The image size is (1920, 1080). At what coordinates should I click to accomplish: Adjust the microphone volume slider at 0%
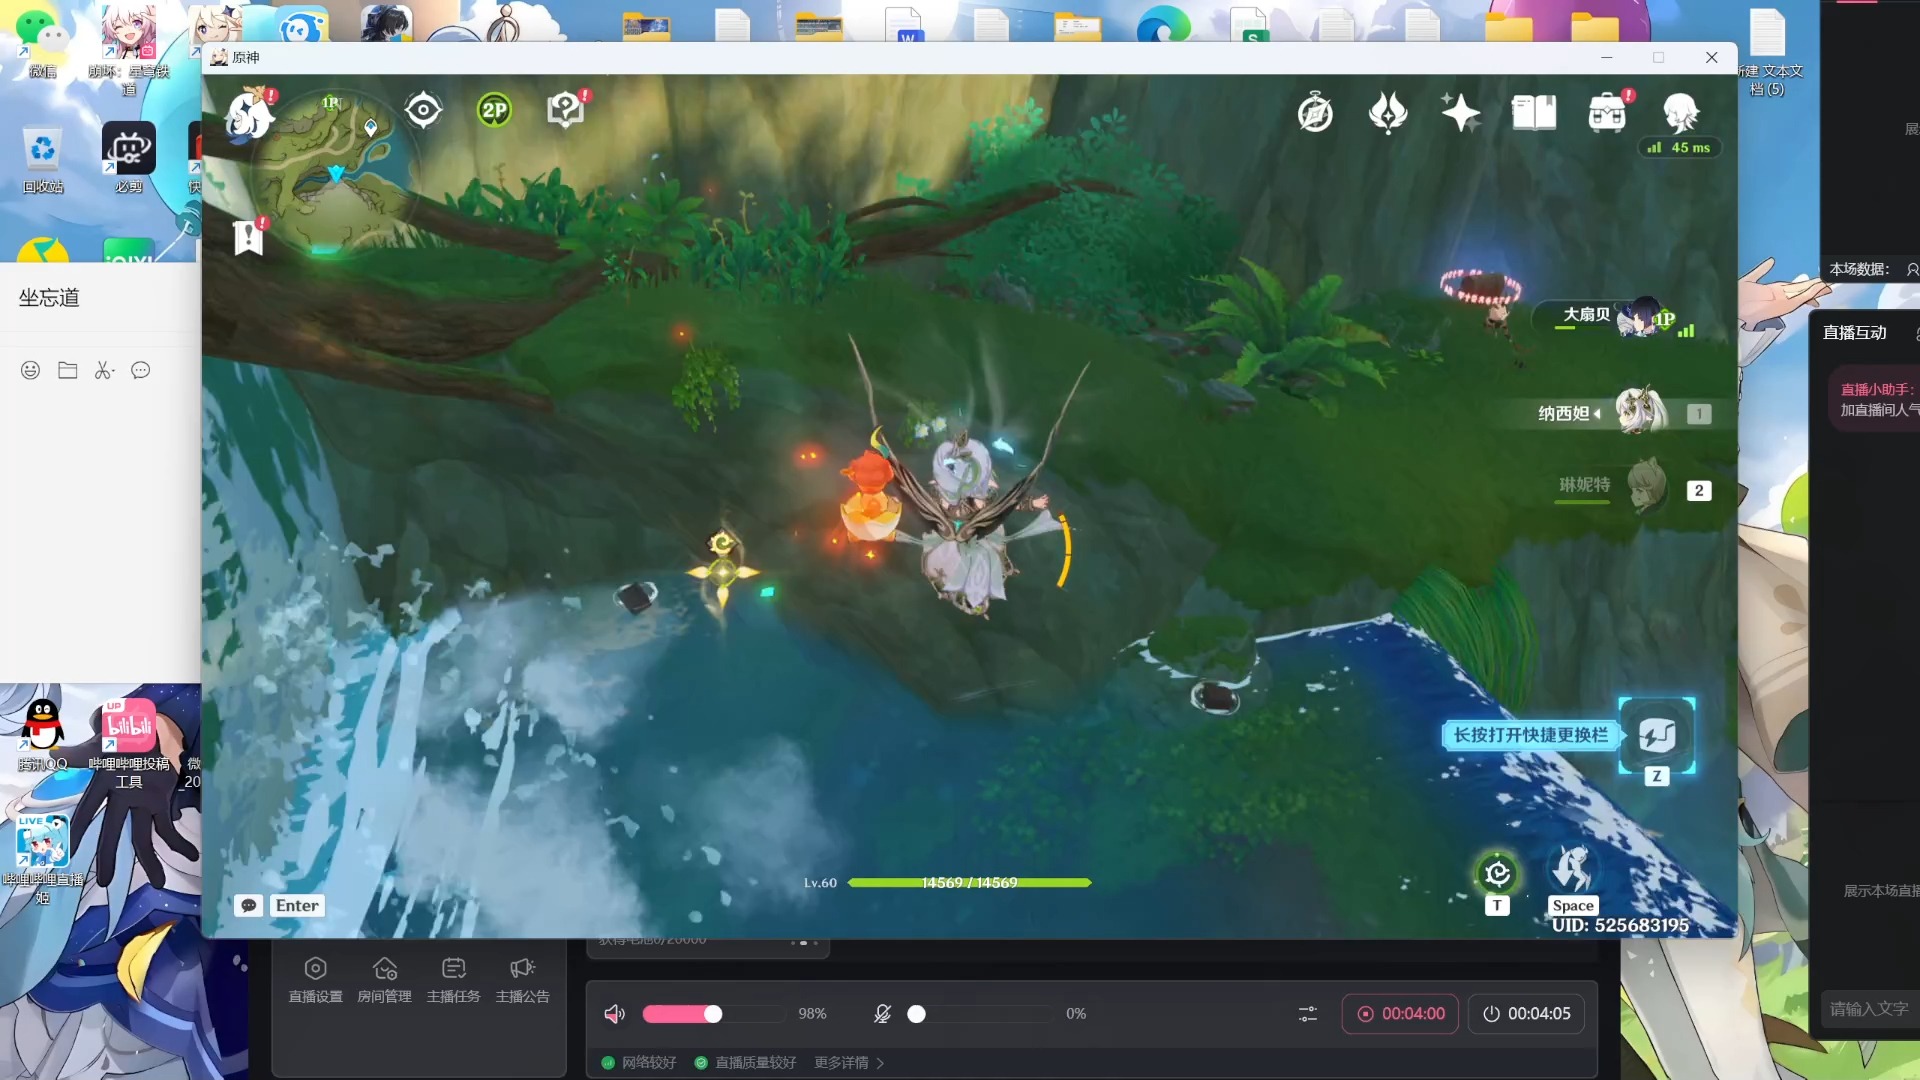click(980, 1014)
